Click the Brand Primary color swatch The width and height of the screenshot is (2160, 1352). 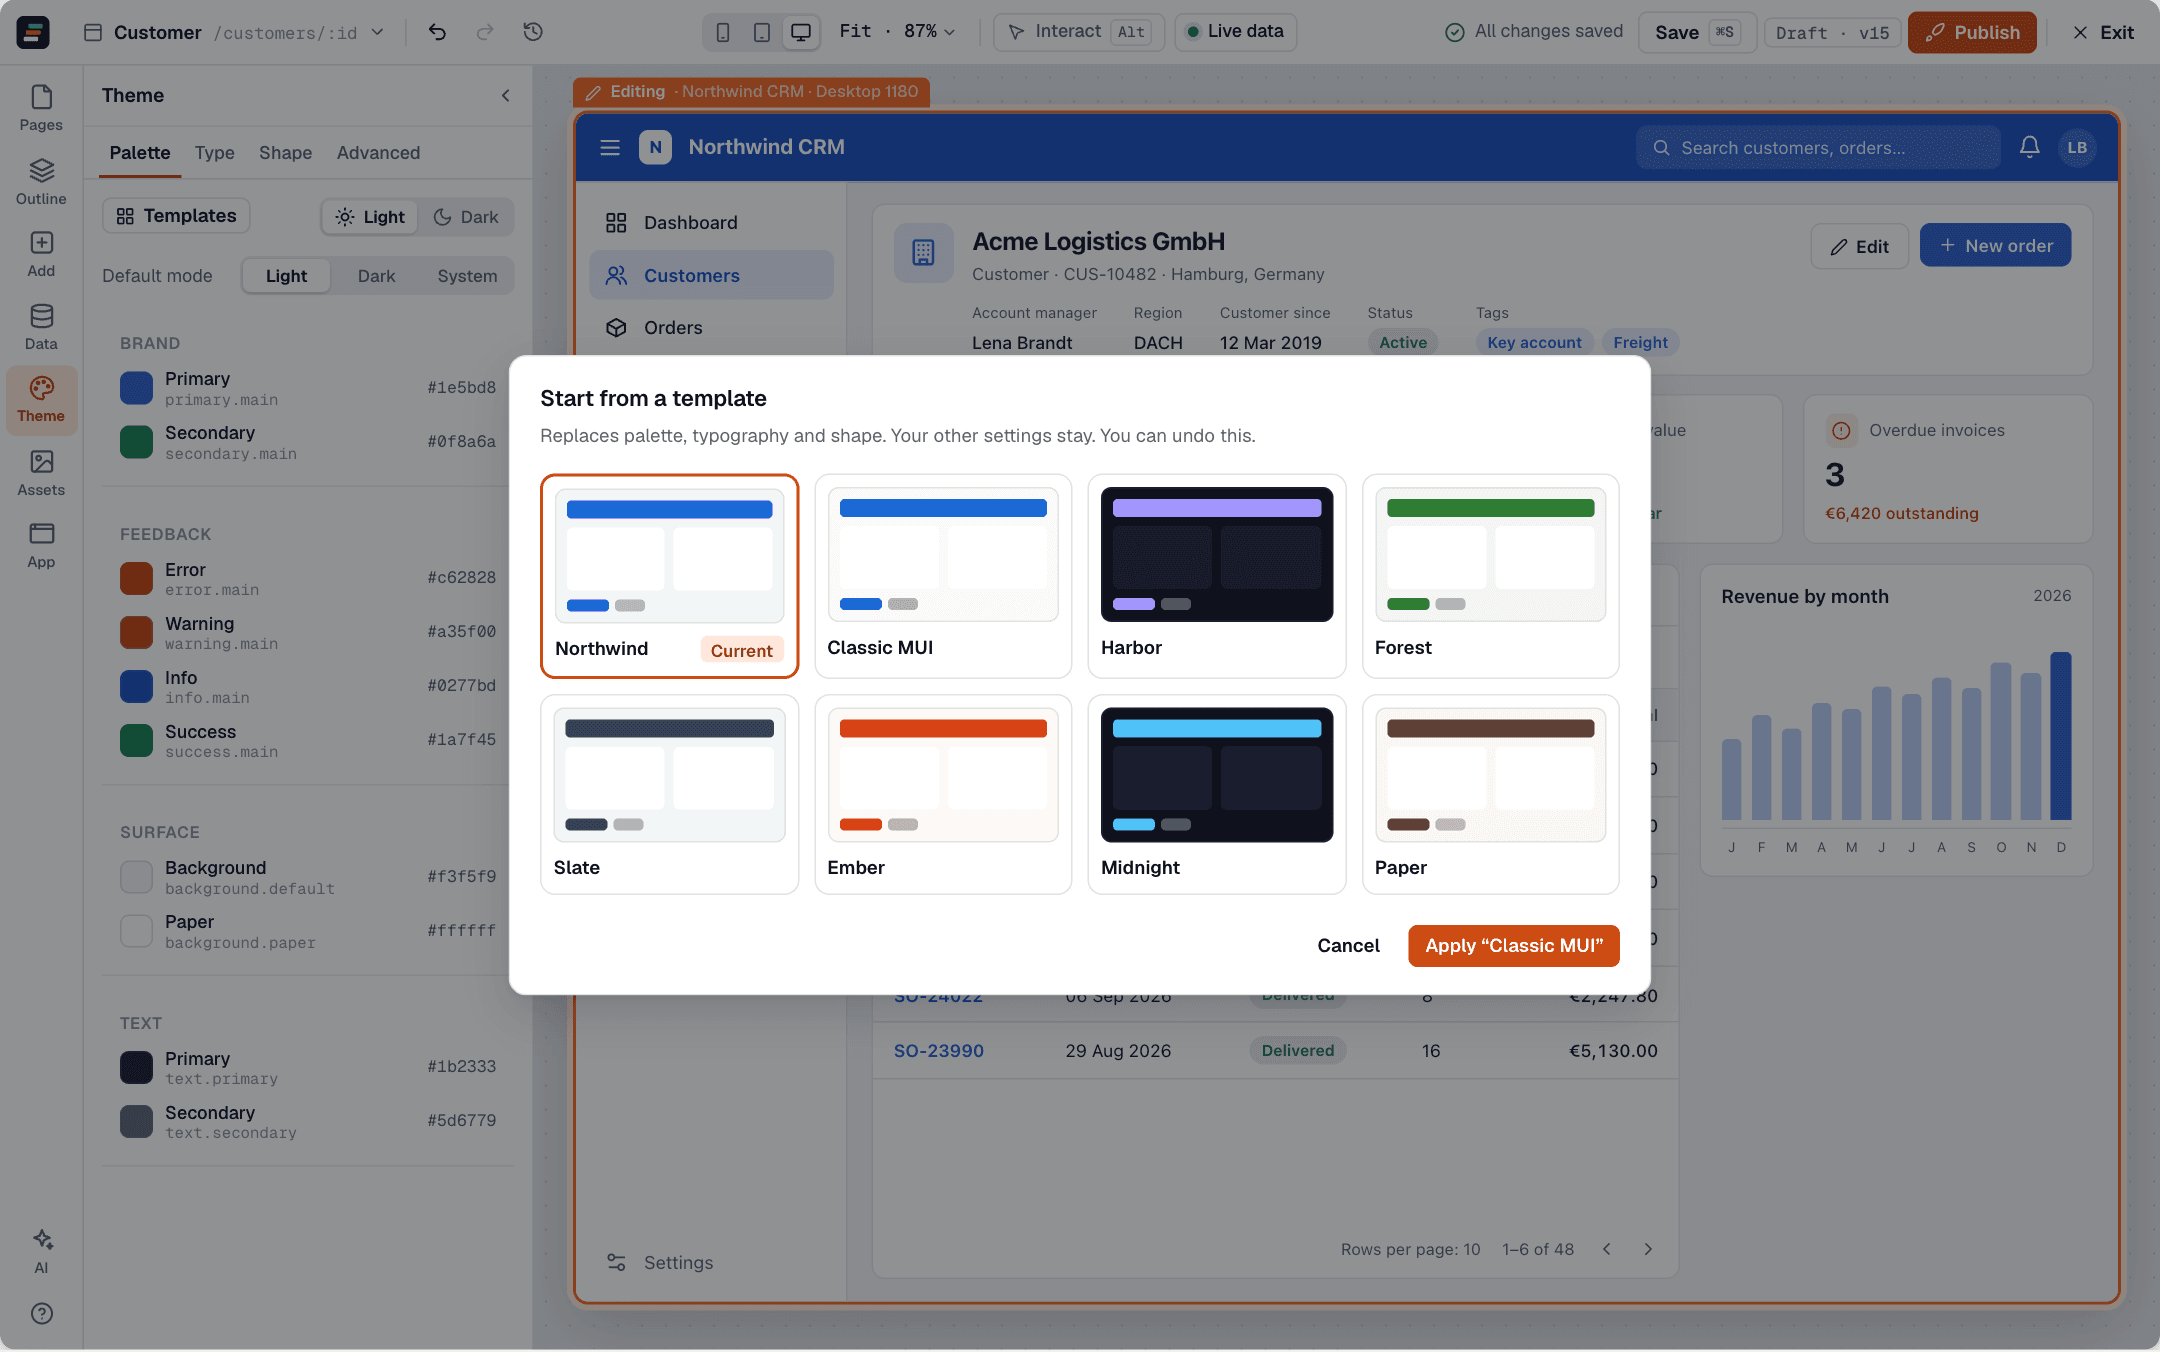pos(136,388)
